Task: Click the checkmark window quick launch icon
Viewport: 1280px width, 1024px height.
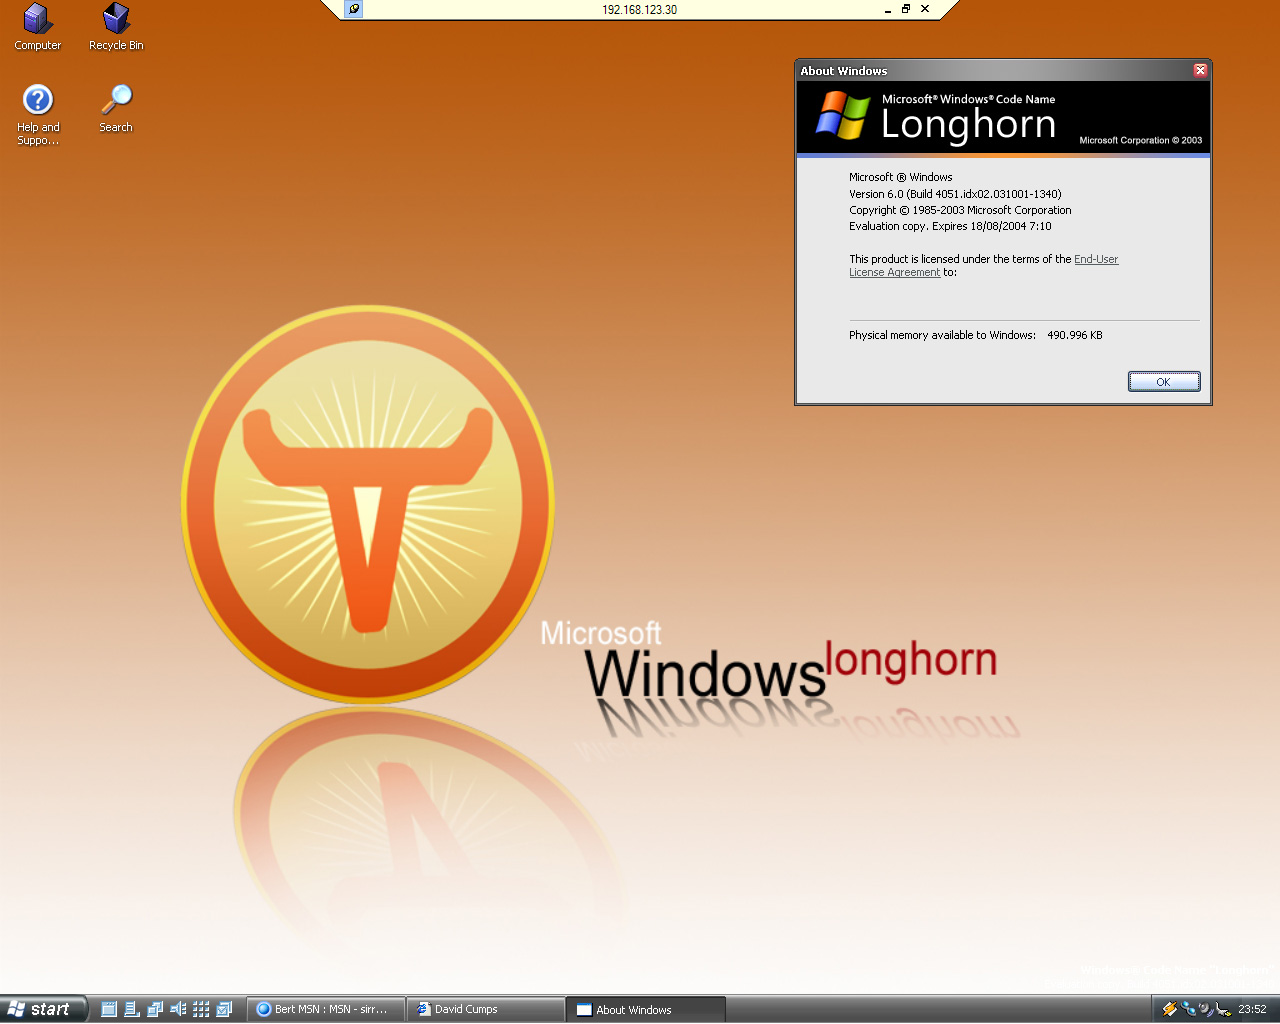Action: click(x=224, y=1009)
